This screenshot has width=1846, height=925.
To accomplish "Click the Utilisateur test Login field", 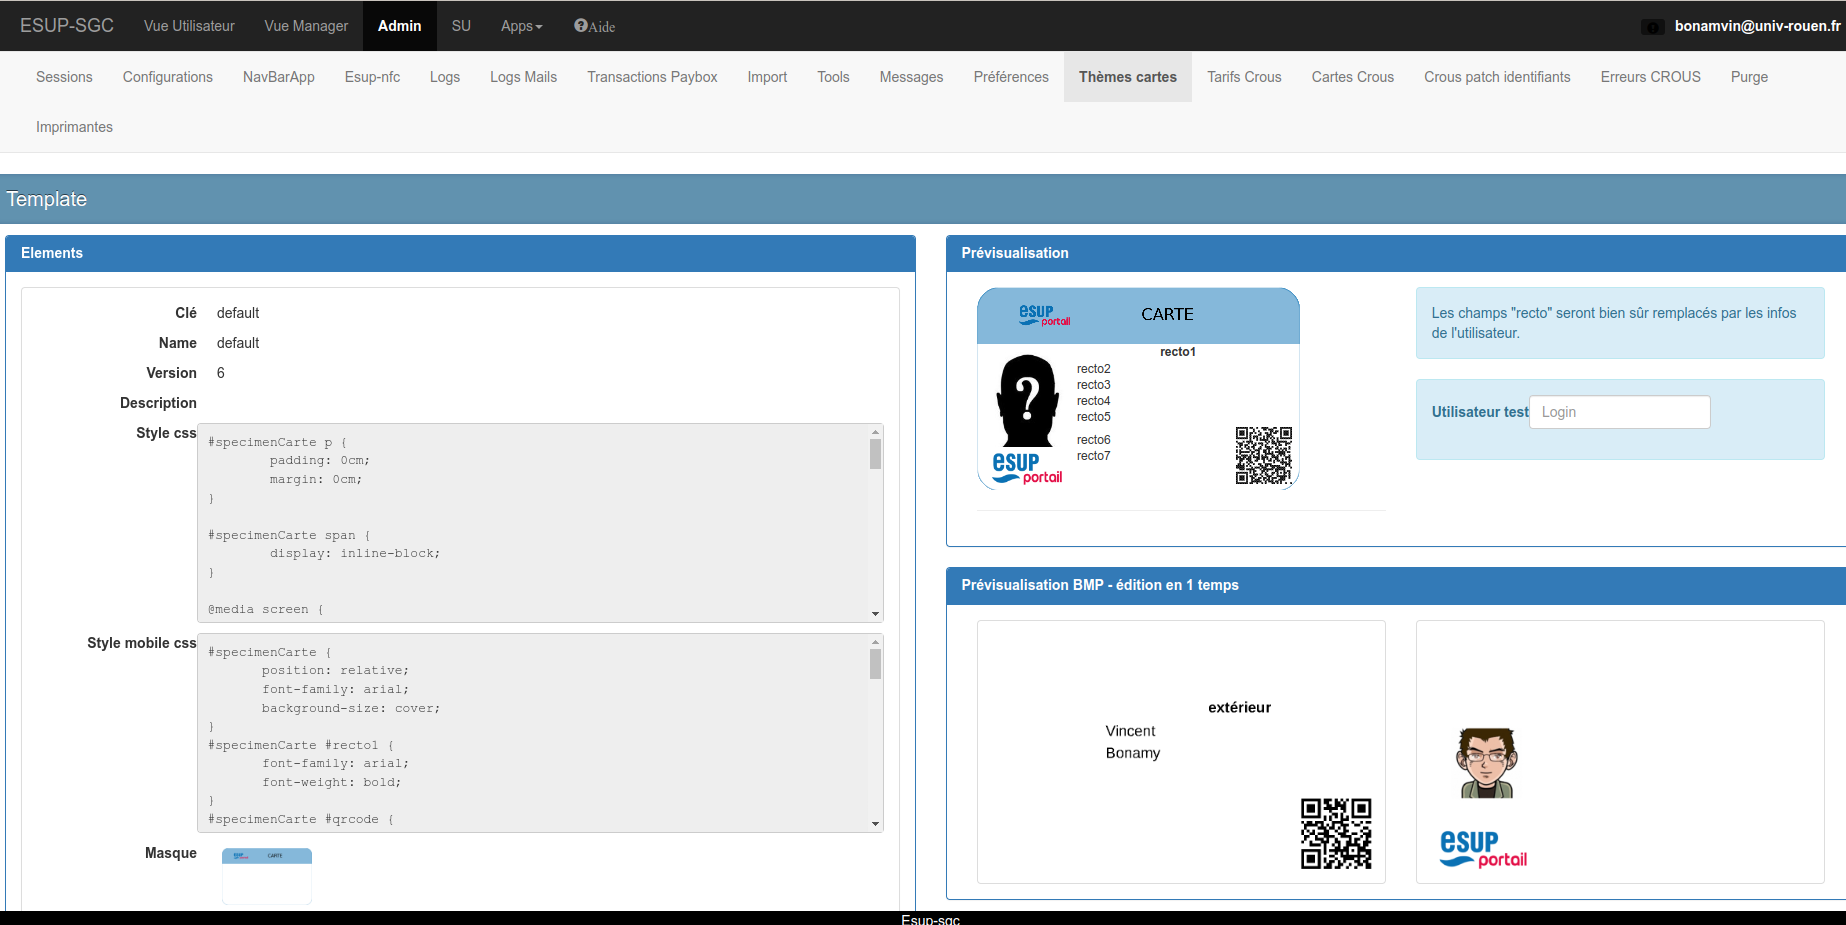I will point(1619,412).
